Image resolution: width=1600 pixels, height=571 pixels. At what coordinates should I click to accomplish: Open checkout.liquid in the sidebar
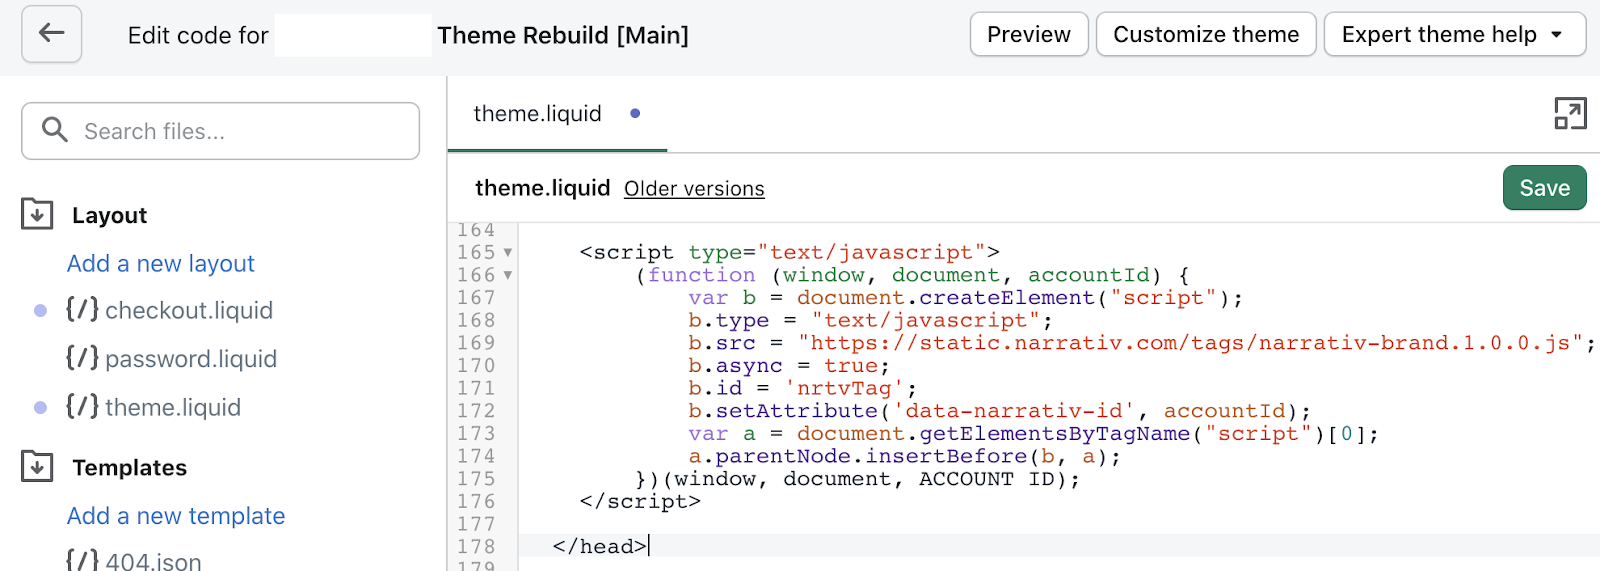189,310
